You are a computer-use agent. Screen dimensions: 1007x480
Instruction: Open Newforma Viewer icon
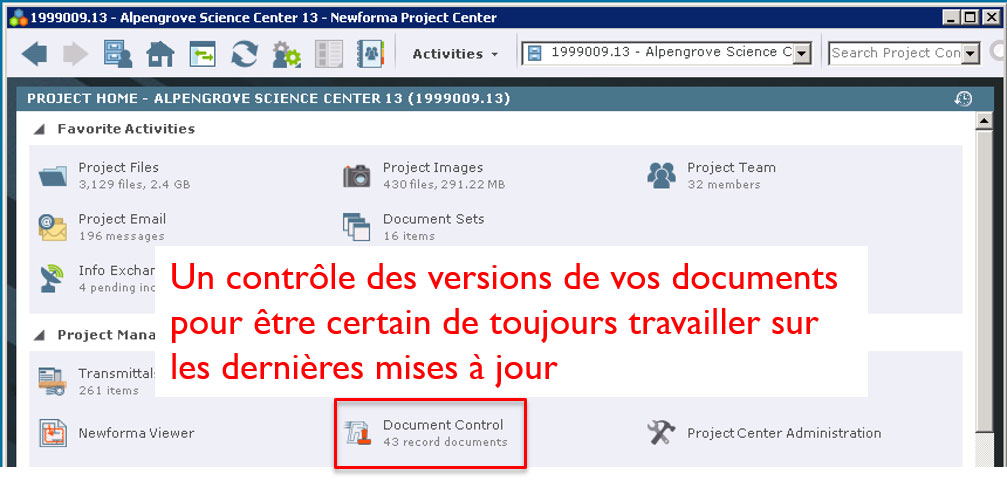pyautogui.click(x=53, y=433)
